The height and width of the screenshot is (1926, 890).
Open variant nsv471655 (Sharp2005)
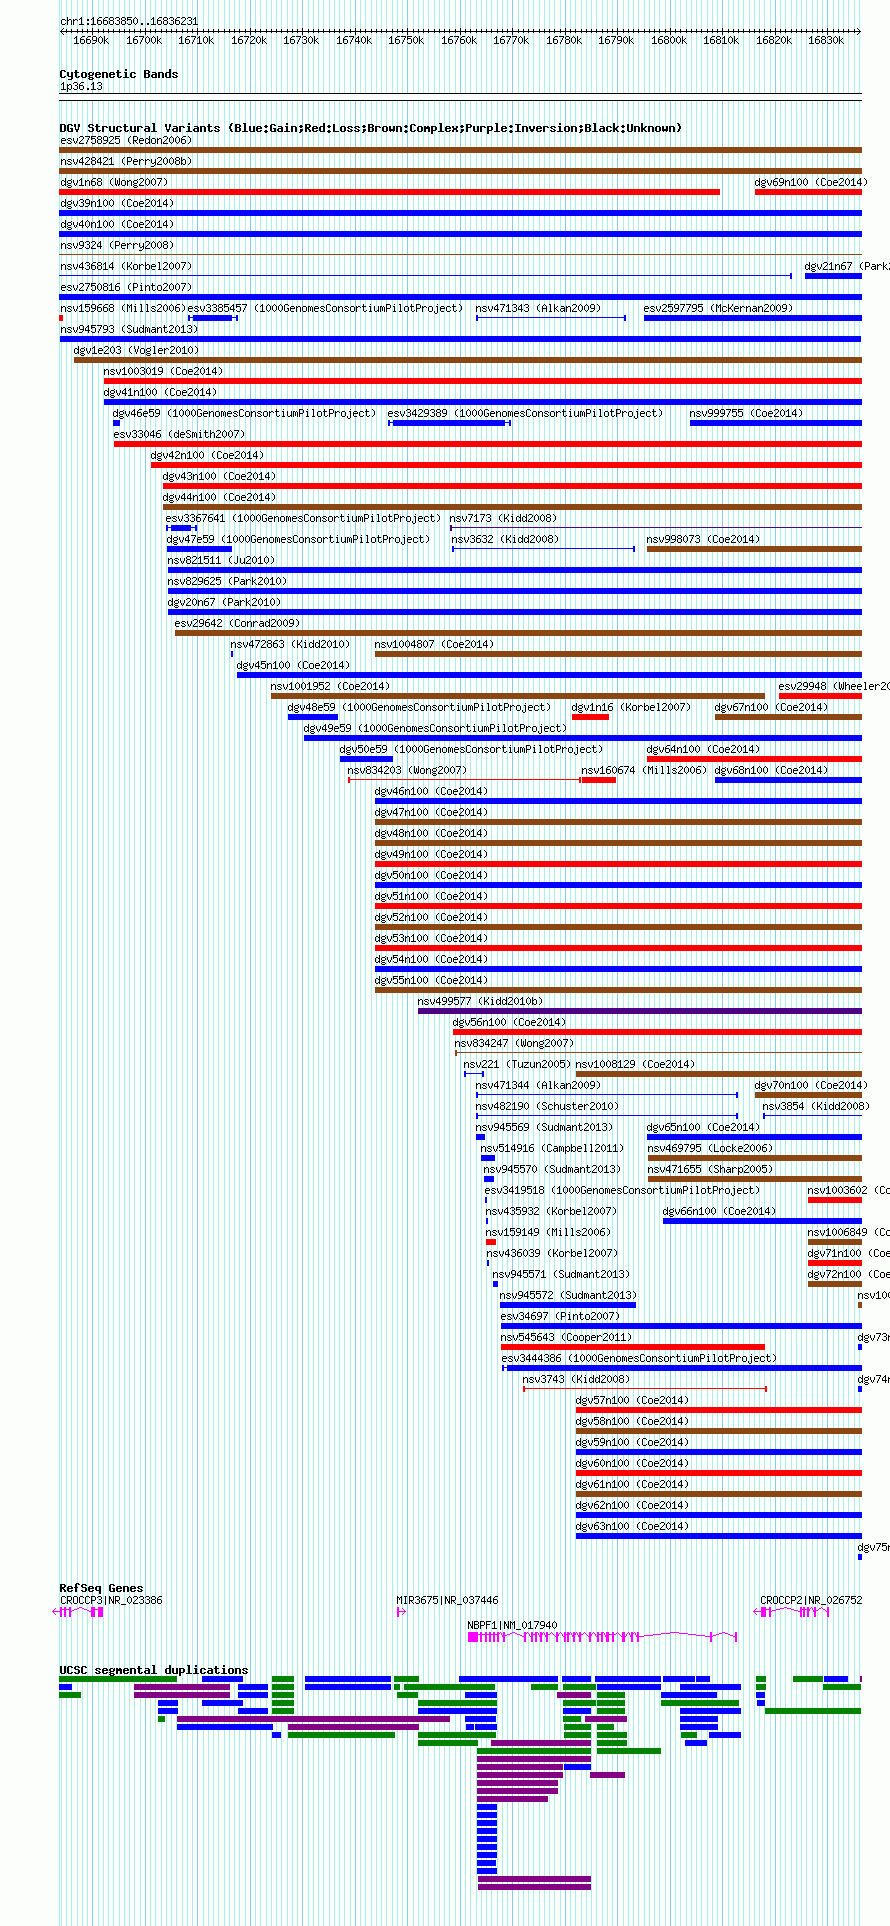pos(710,1169)
